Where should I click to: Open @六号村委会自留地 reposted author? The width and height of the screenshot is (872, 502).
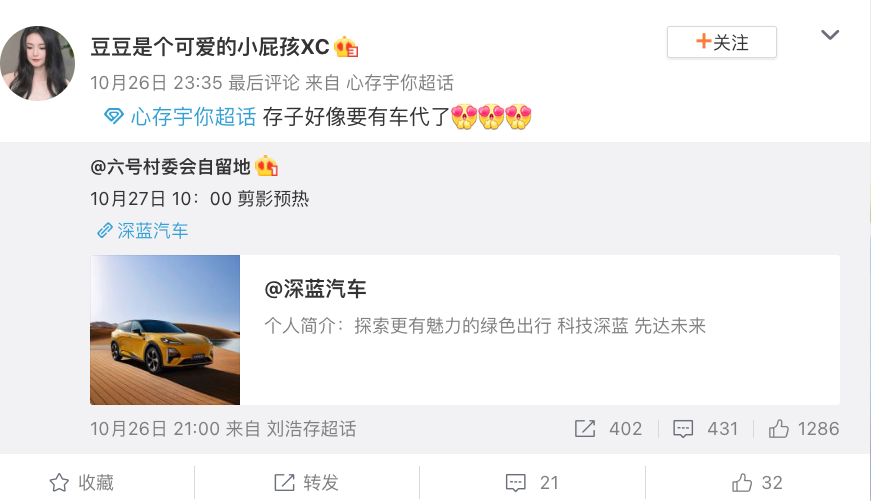pos(170,166)
